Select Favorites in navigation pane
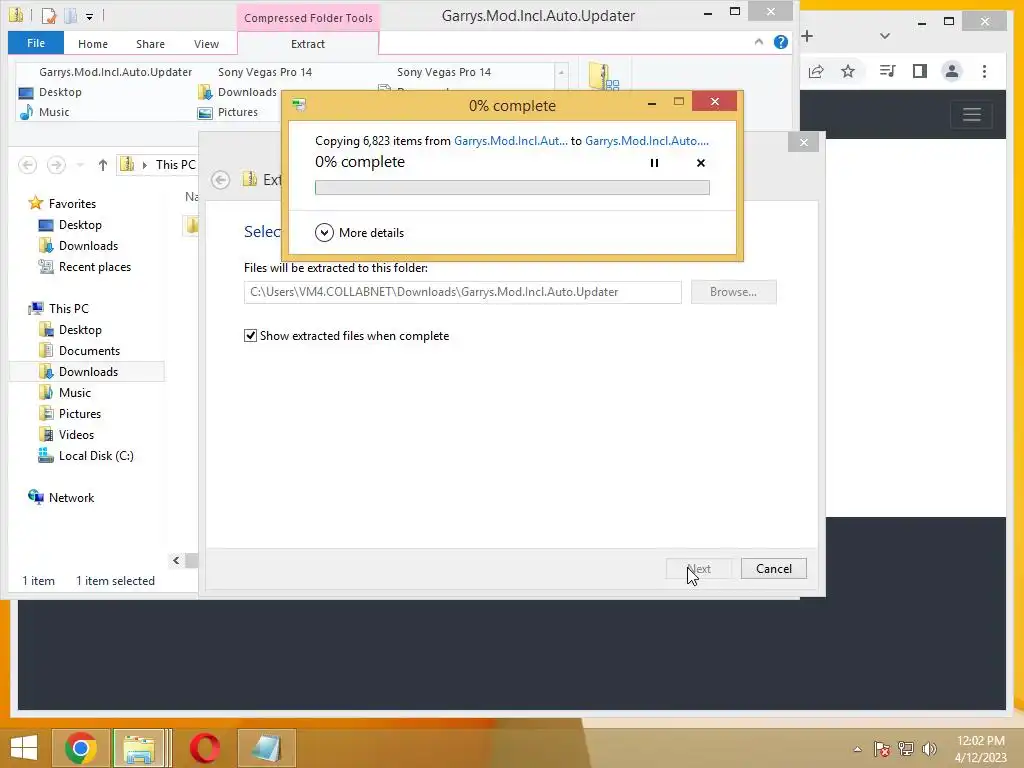Image resolution: width=1024 pixels, height=768 pixels. pos(62,204)
